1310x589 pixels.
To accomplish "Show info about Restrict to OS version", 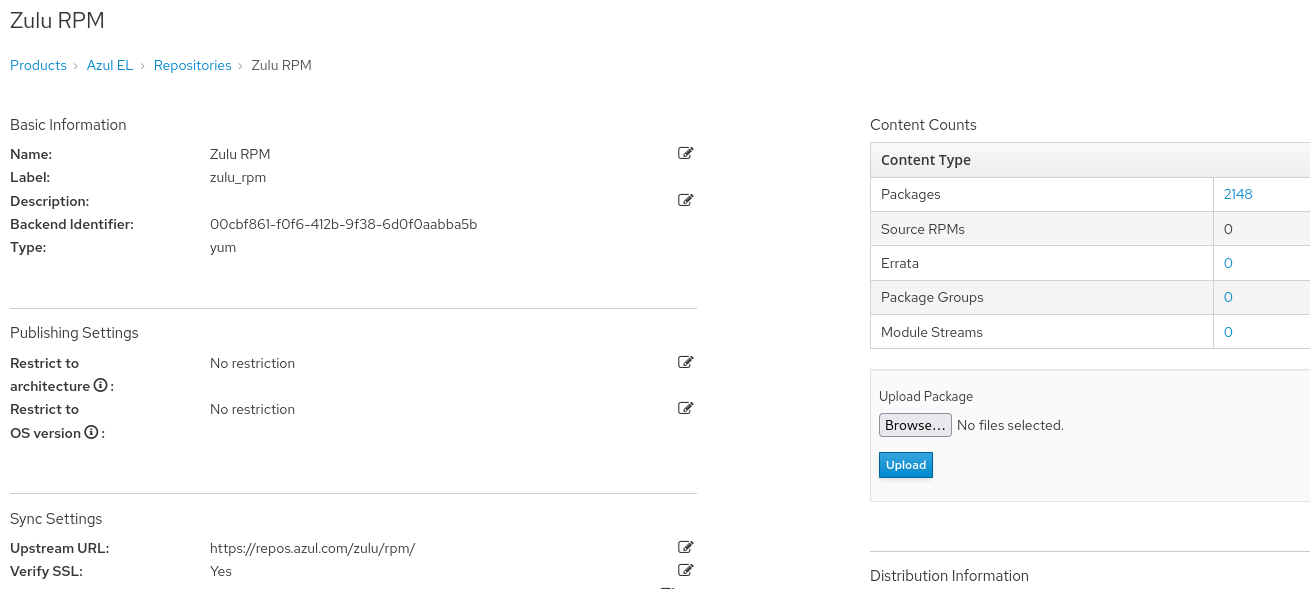I will click(91, 433).
